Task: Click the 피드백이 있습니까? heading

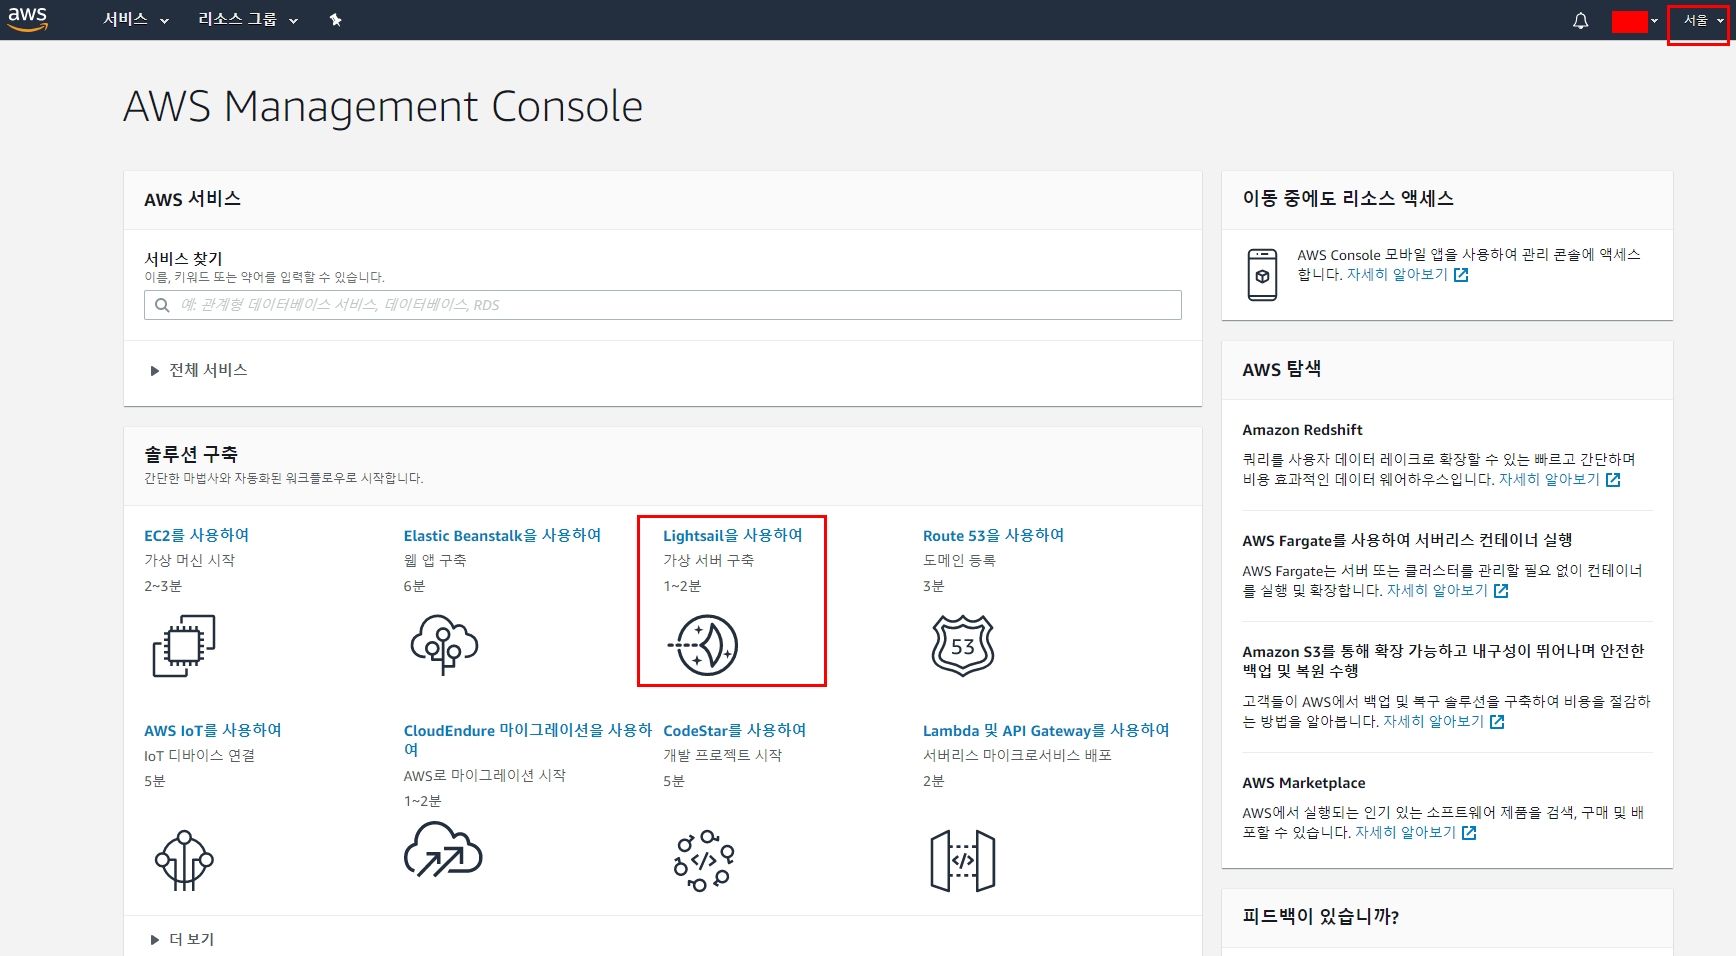Action: point(1320,916)
